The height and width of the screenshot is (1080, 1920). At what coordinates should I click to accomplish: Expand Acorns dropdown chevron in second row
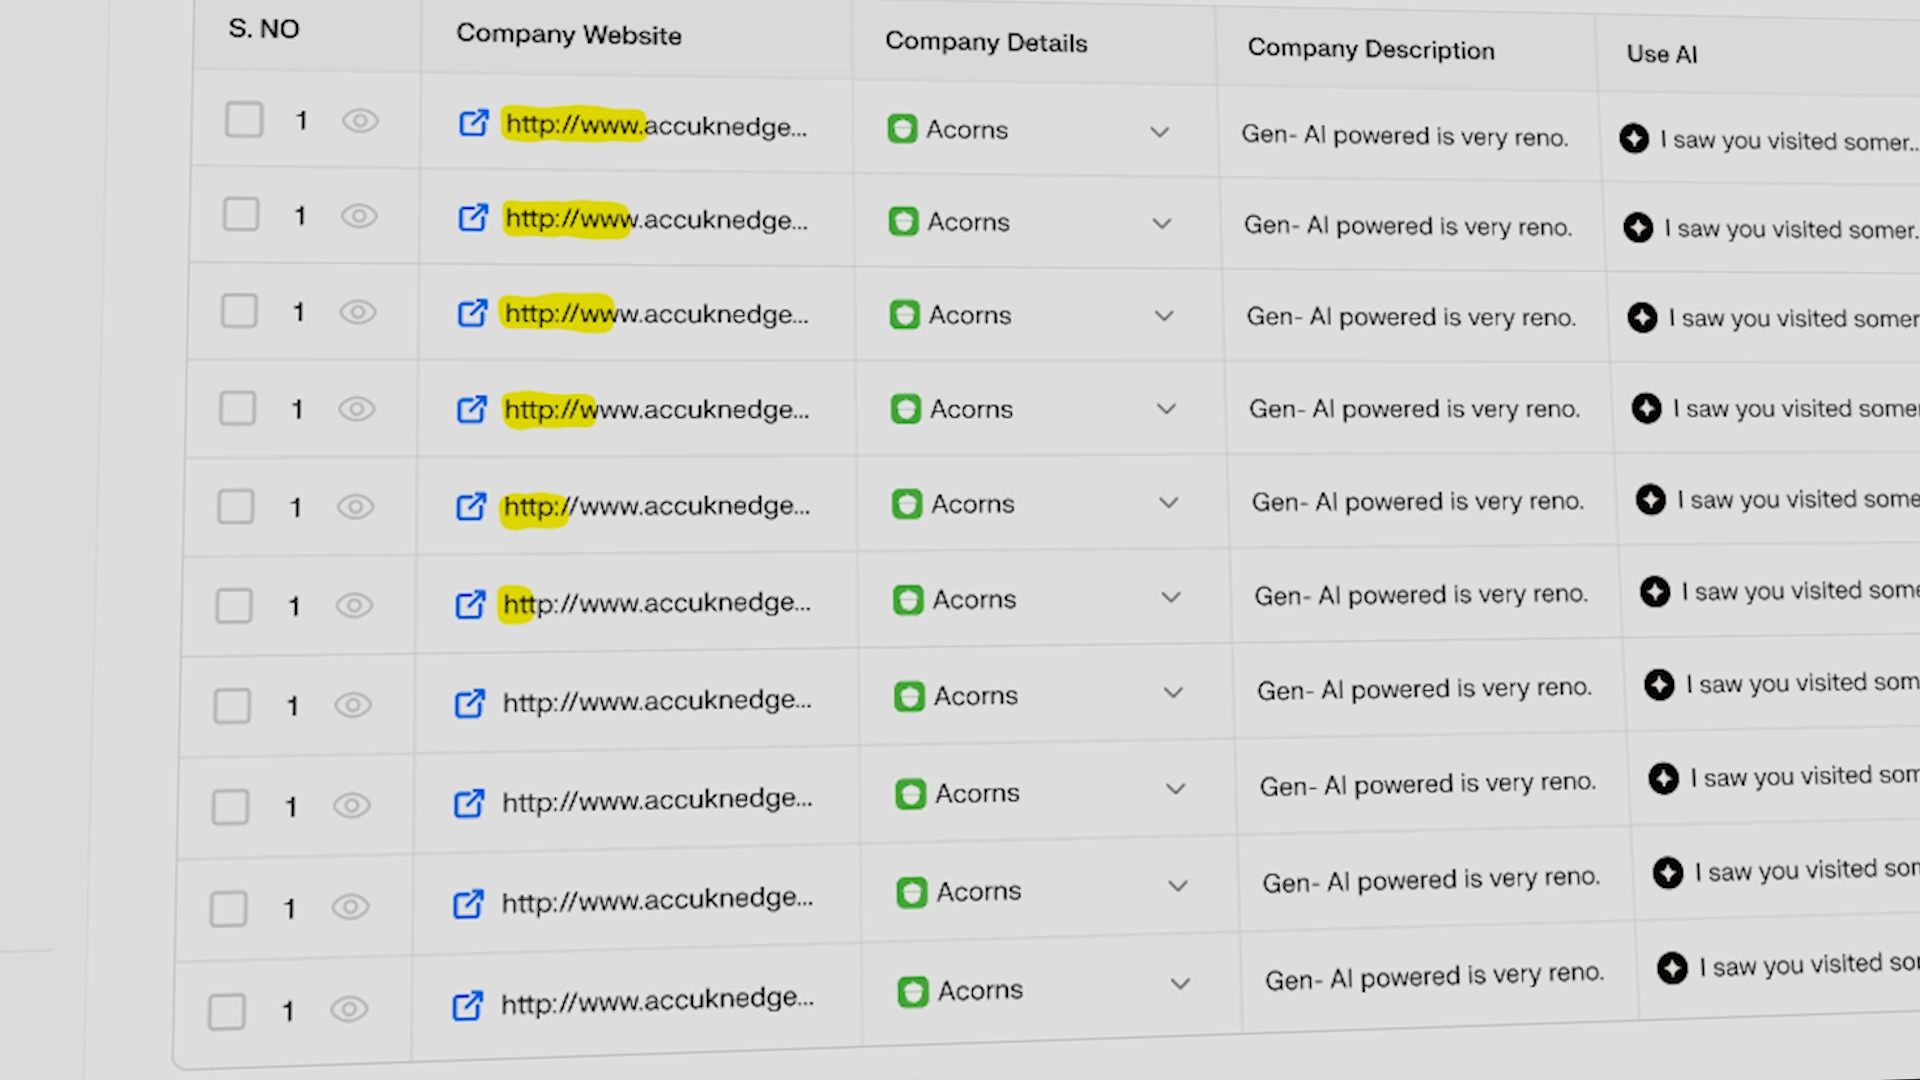[x=1162, y=223]
